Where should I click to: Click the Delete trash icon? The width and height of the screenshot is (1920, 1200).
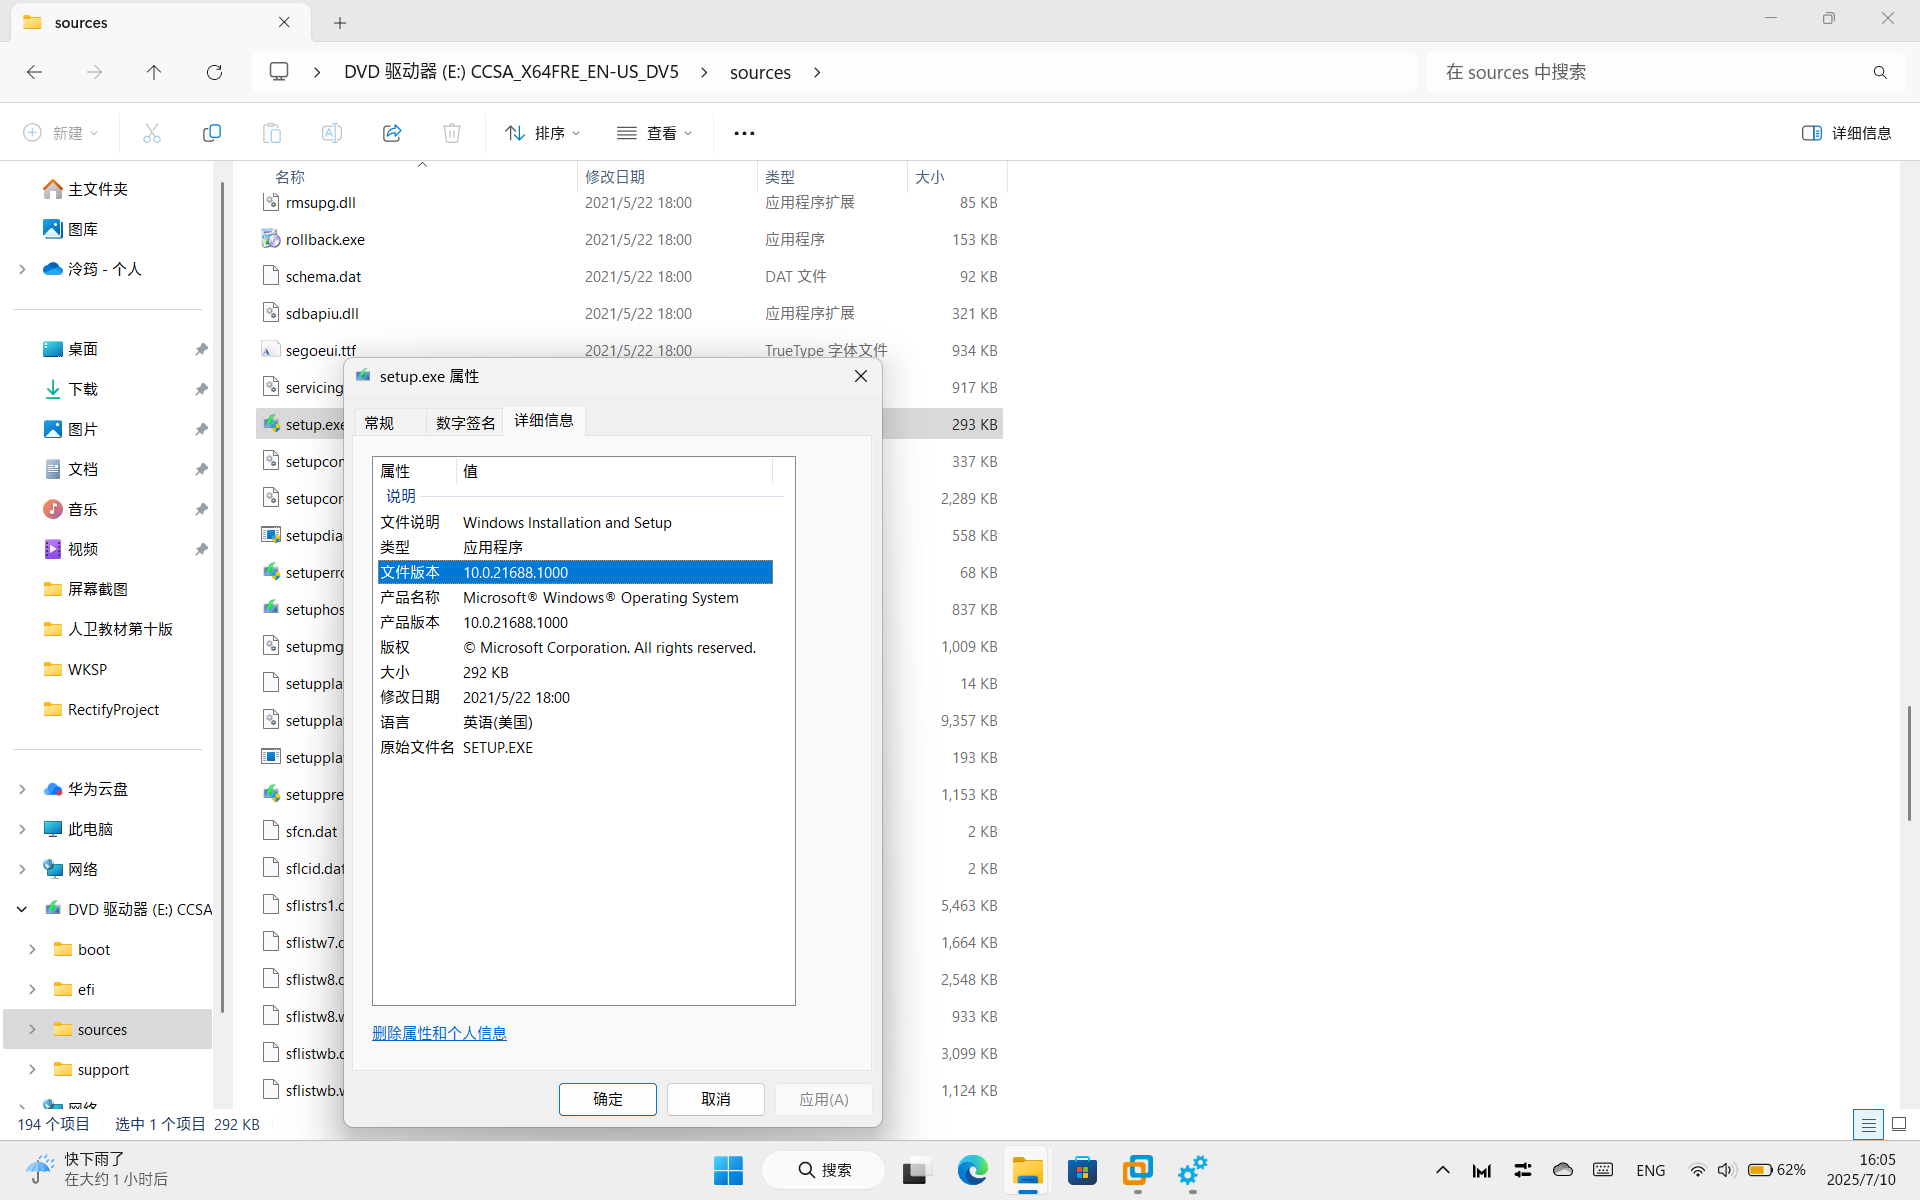[x=452, y=133]
